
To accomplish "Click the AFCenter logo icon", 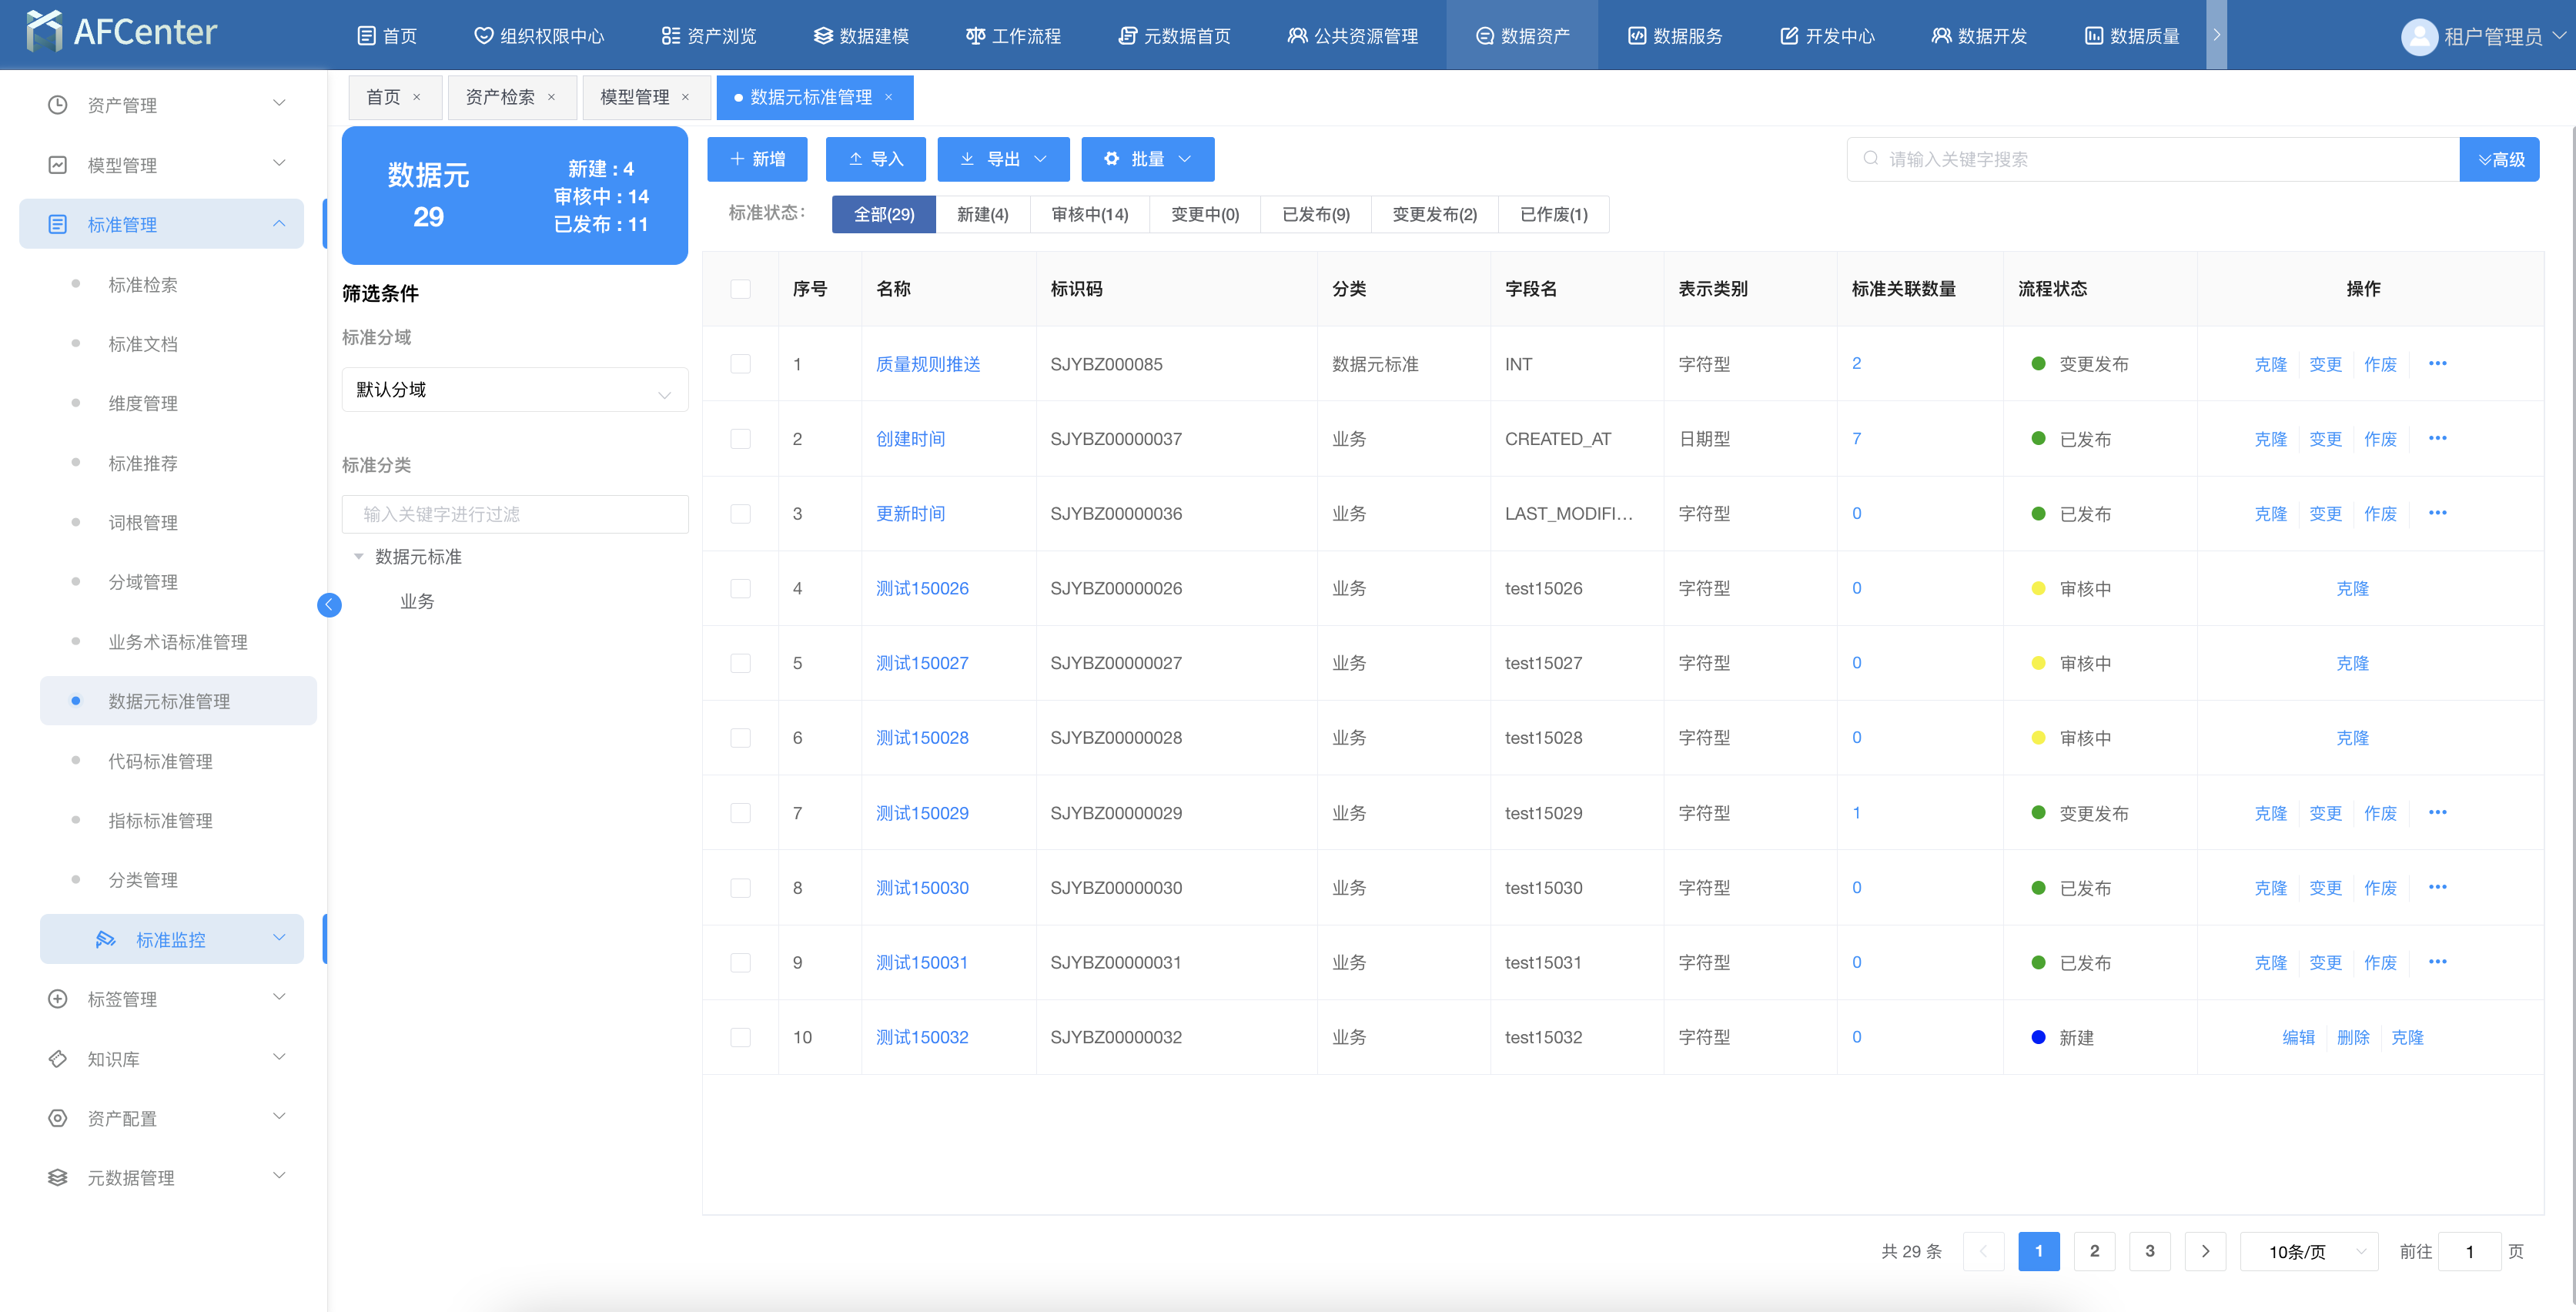I will [x=44, y=32].
